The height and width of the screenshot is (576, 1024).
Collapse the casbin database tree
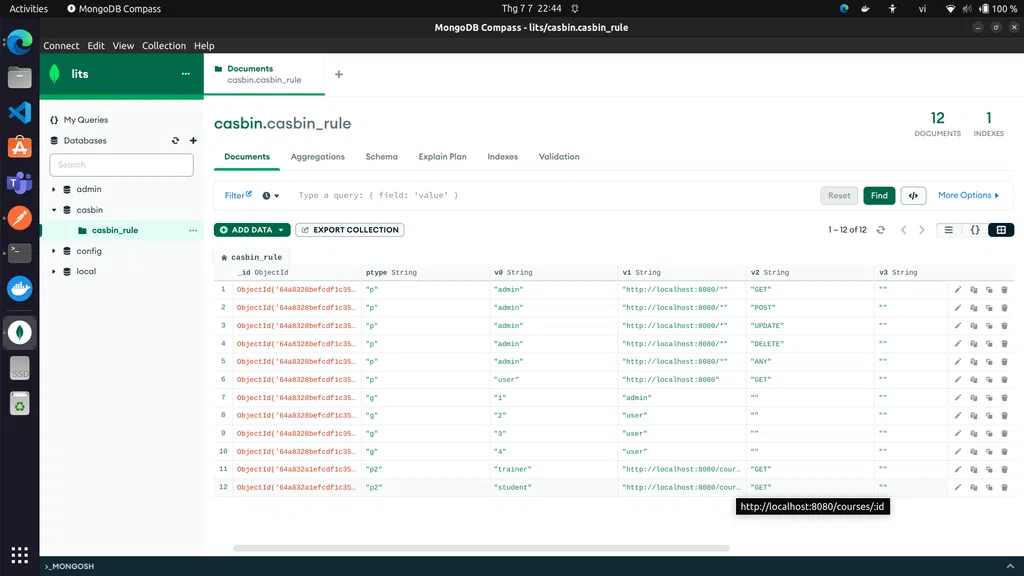coord(54,210)
